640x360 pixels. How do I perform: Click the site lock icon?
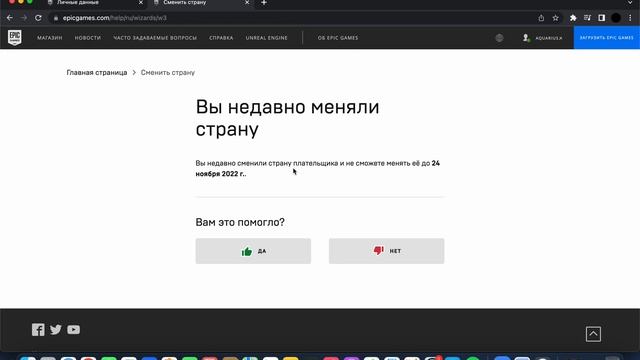56,18
